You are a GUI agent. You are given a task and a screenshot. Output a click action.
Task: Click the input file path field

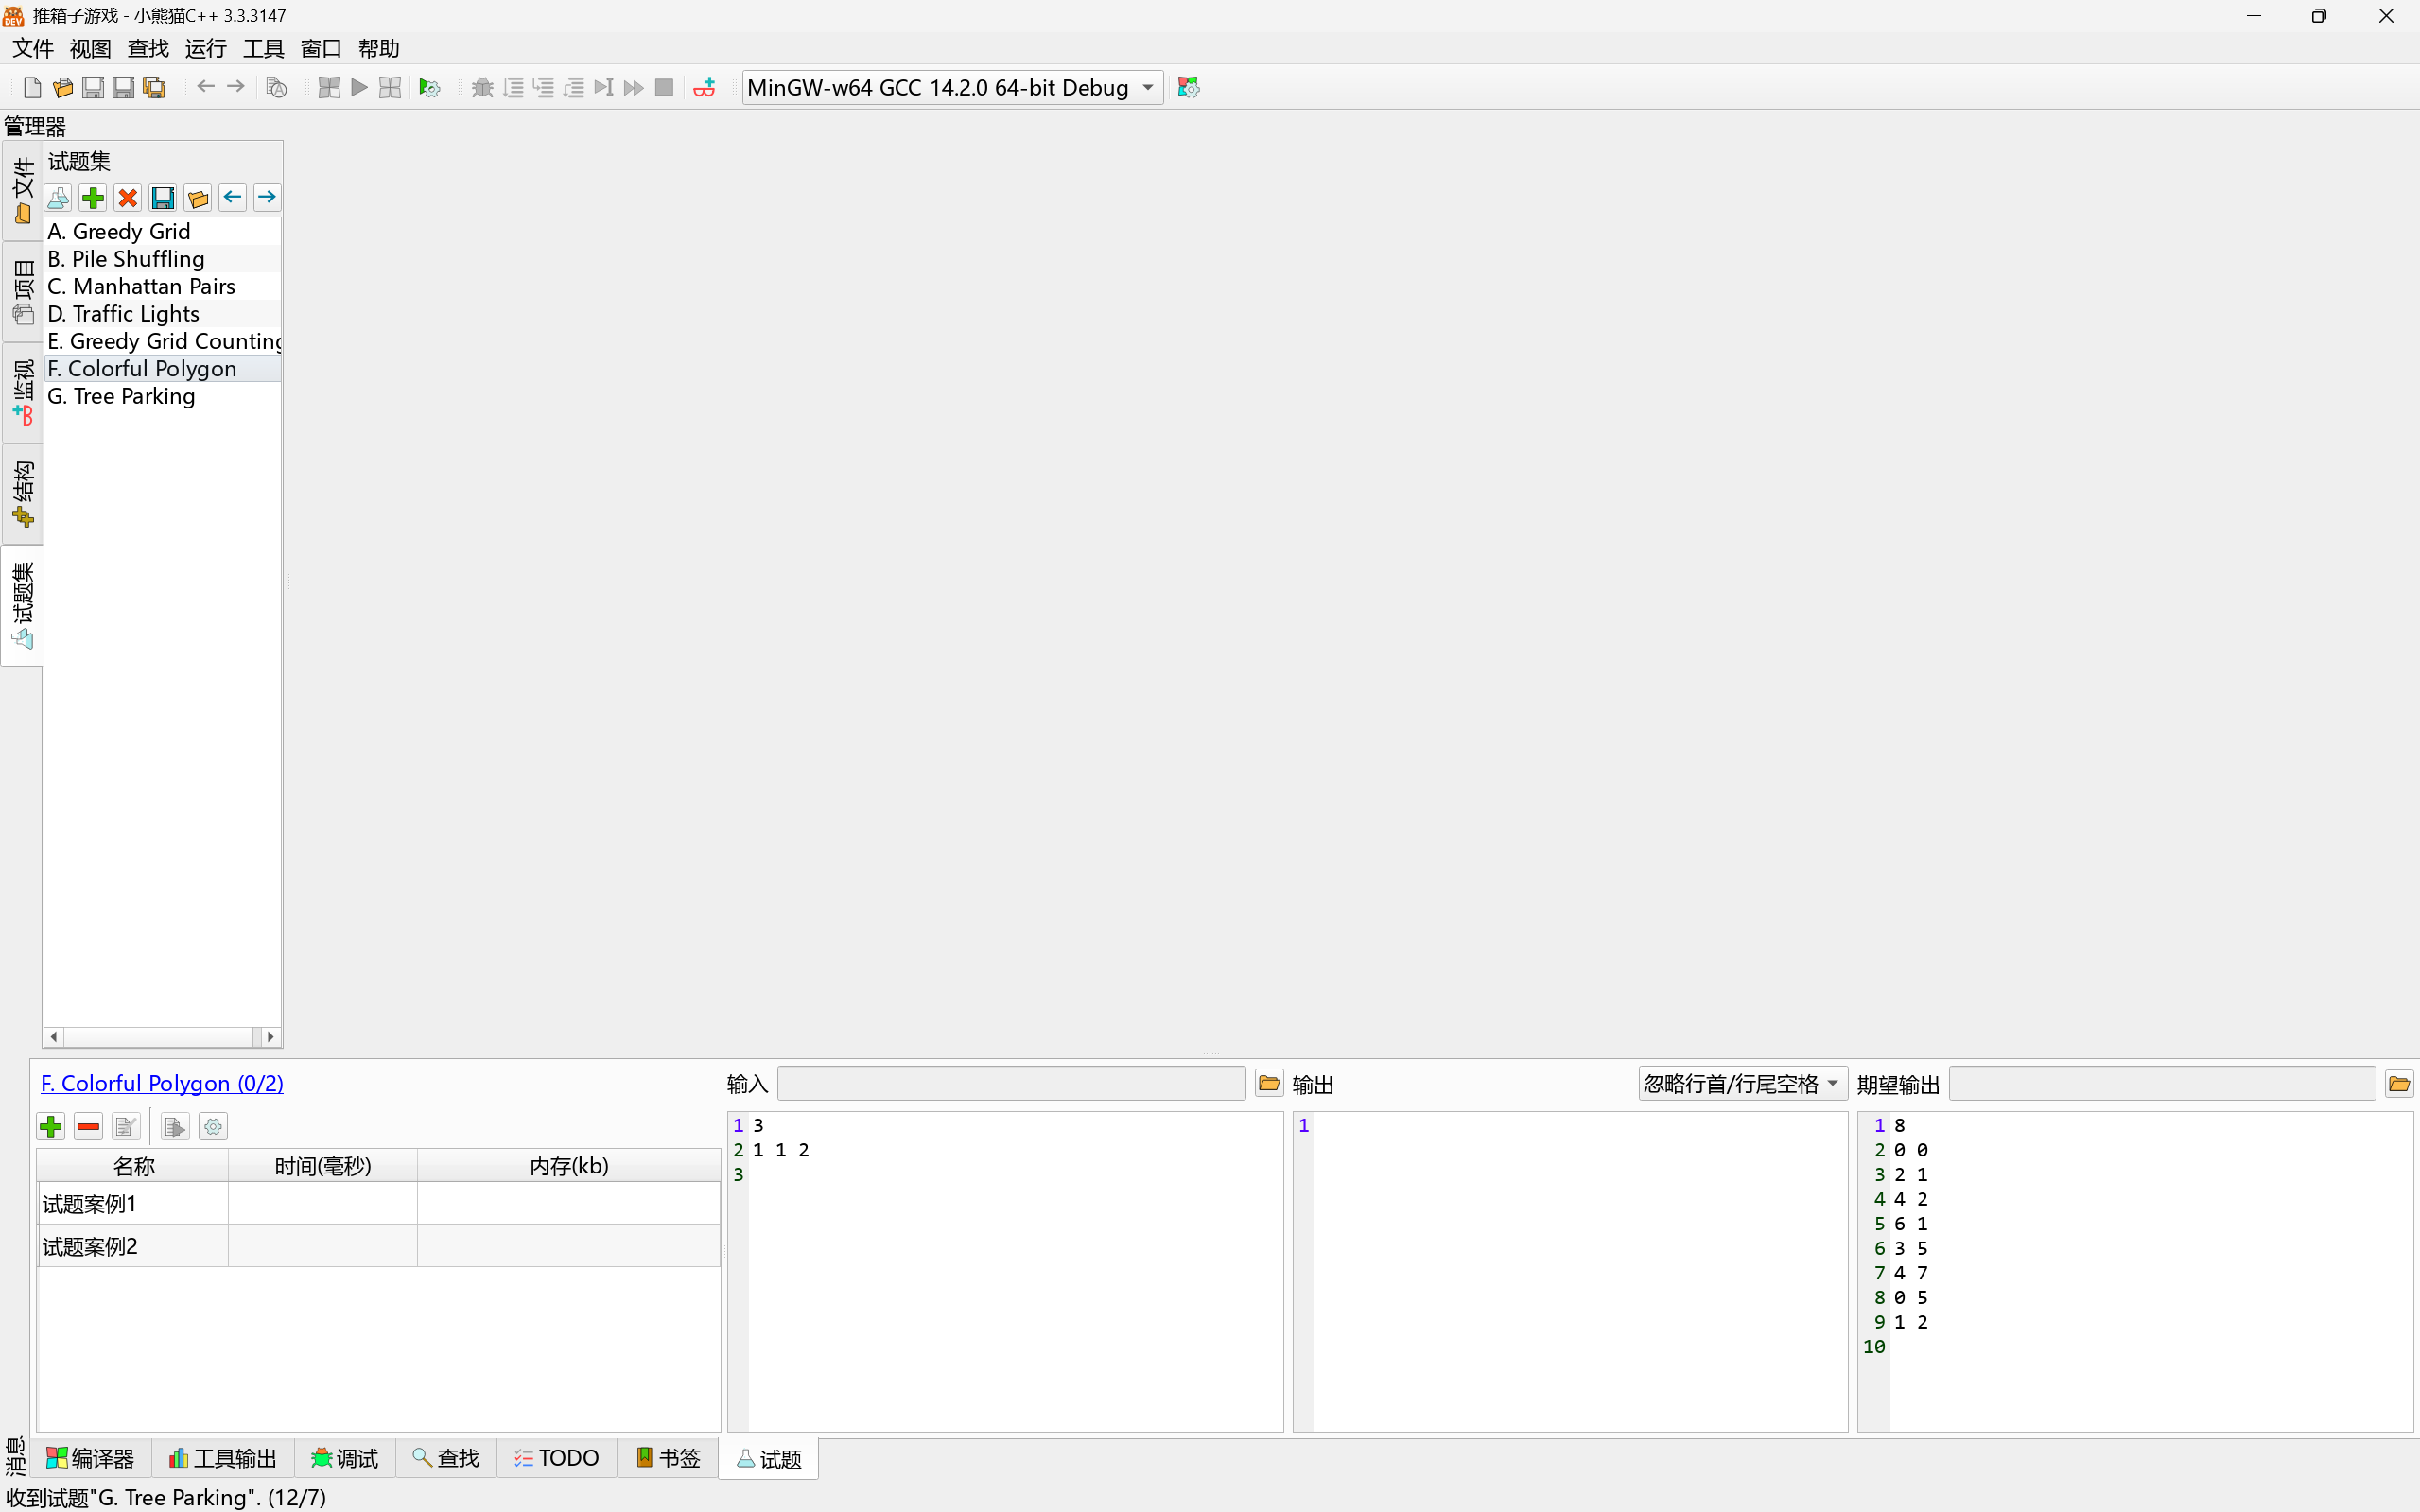click(1010, 1084)
